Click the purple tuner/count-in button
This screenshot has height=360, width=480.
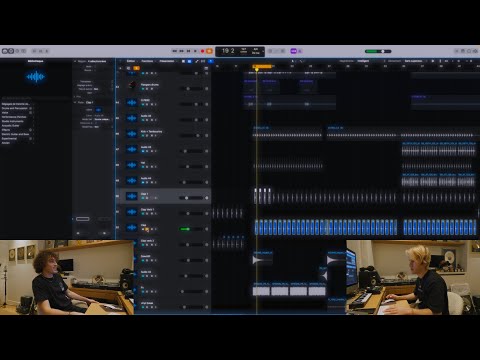click(294, 51)
